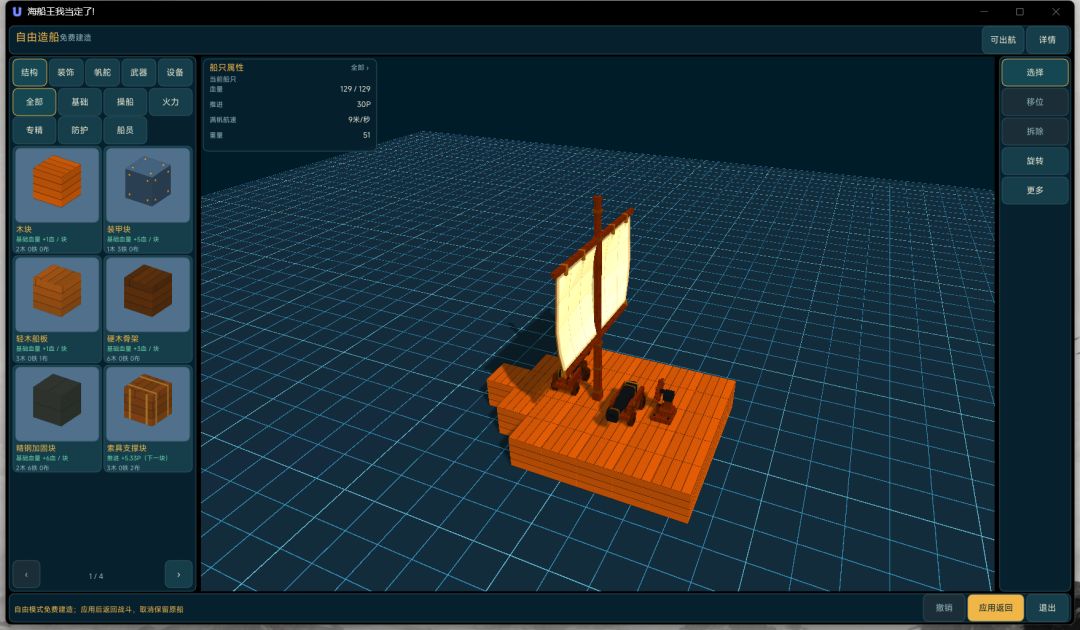The image size is (1080, 630).
Task: Go to the next block page
Action: pos(178,574)
